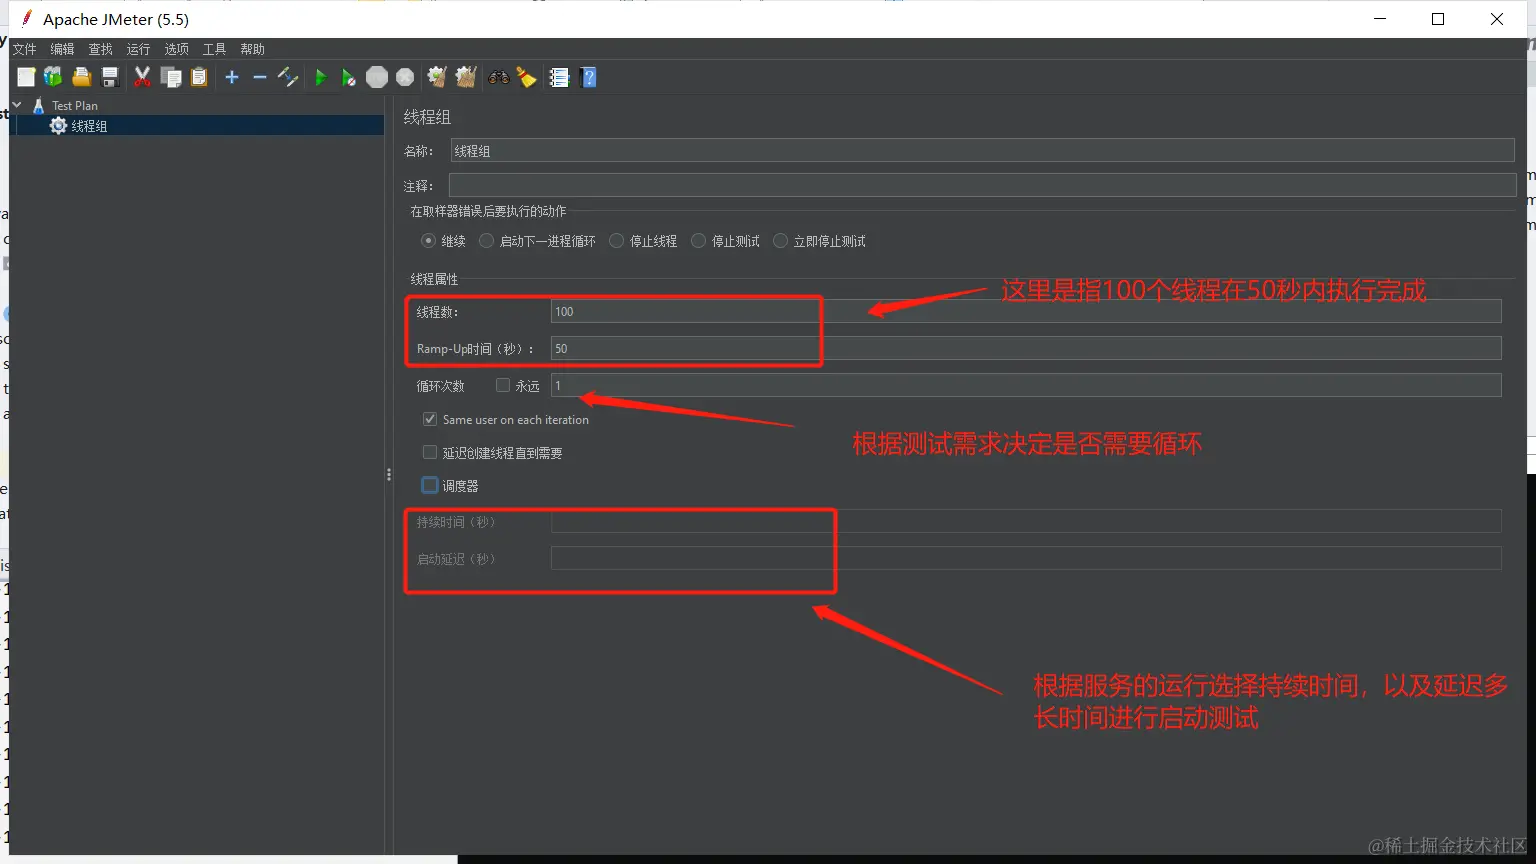Click the Ramp-Up时间 field showing 50
The image size is (1536, 864).
click(1026, 348)
